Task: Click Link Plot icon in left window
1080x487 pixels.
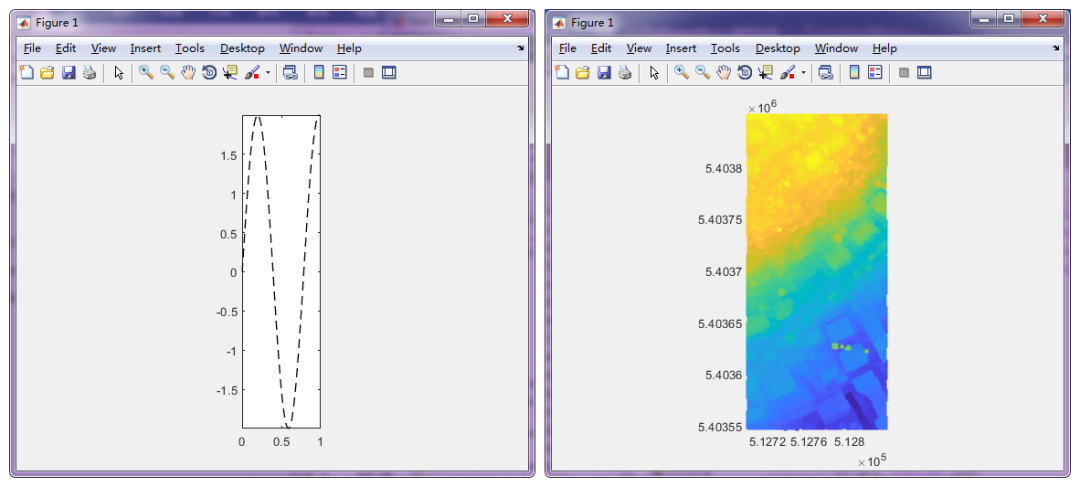Action: [290, 72]
